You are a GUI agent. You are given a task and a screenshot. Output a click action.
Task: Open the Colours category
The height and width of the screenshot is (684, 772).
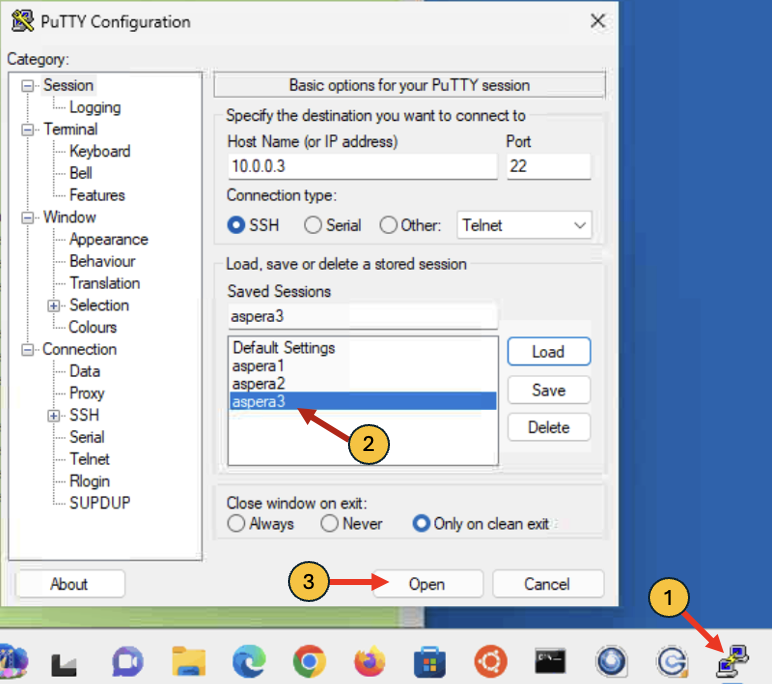[x=93, y=327]
